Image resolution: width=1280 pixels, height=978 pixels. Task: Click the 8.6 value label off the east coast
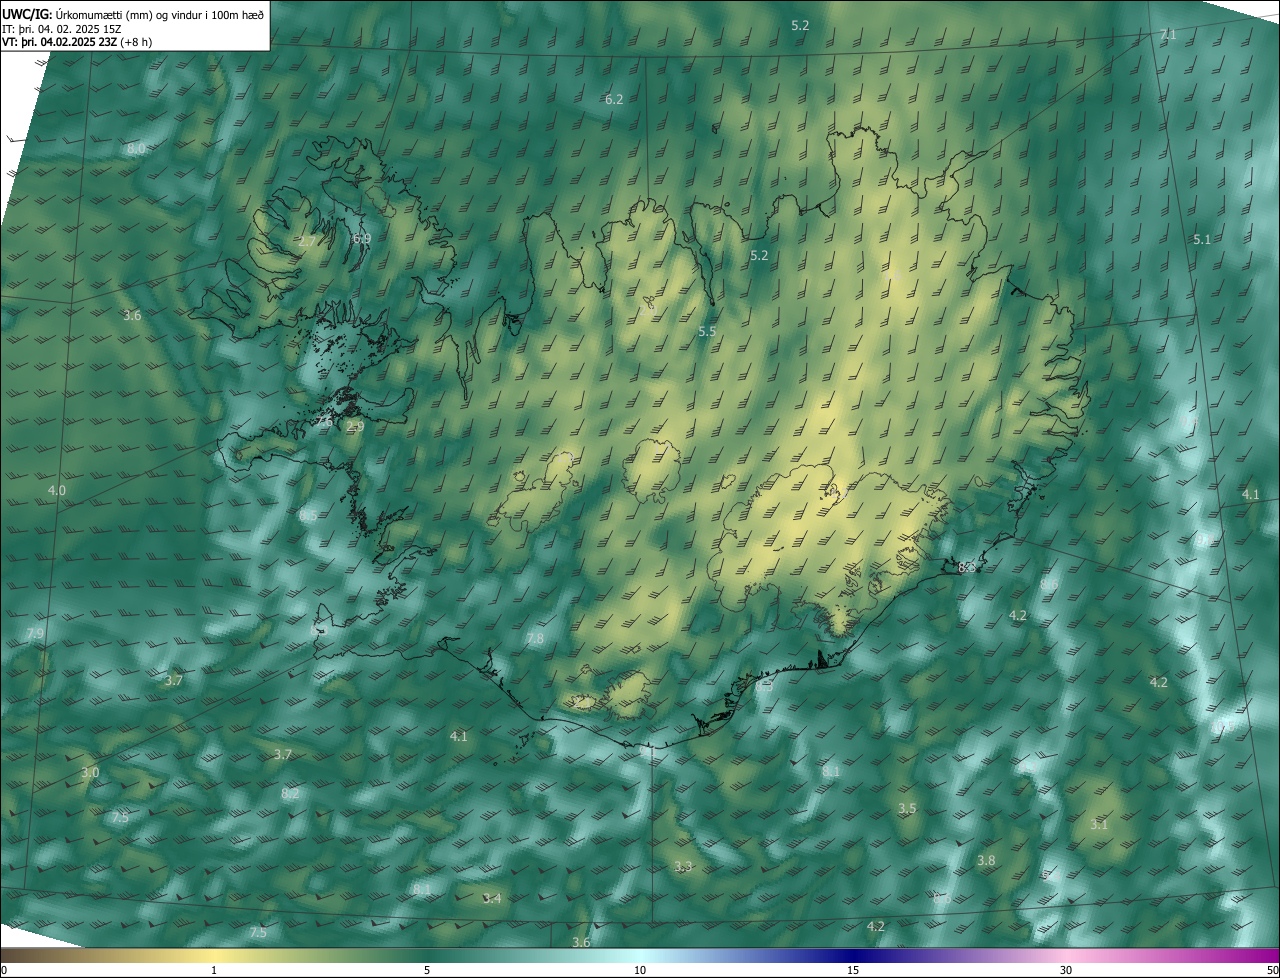1049,584
